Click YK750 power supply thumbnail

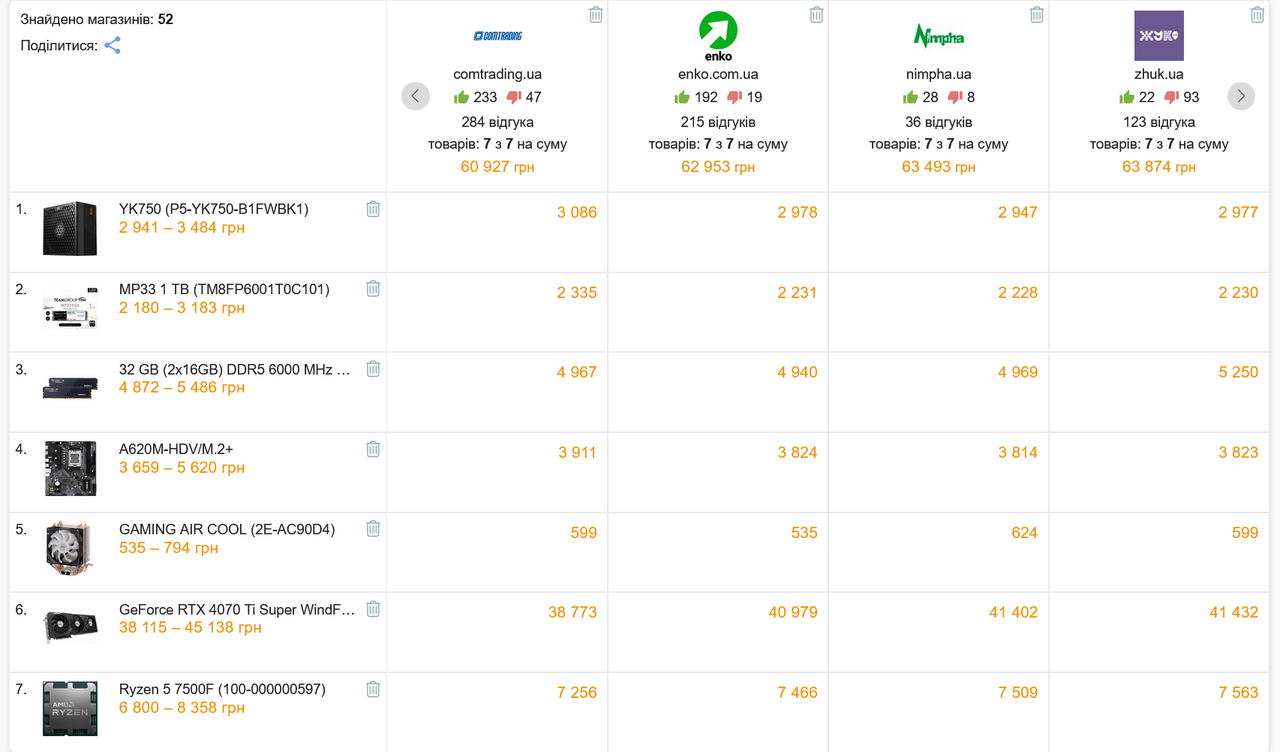[x=70, y=229]
